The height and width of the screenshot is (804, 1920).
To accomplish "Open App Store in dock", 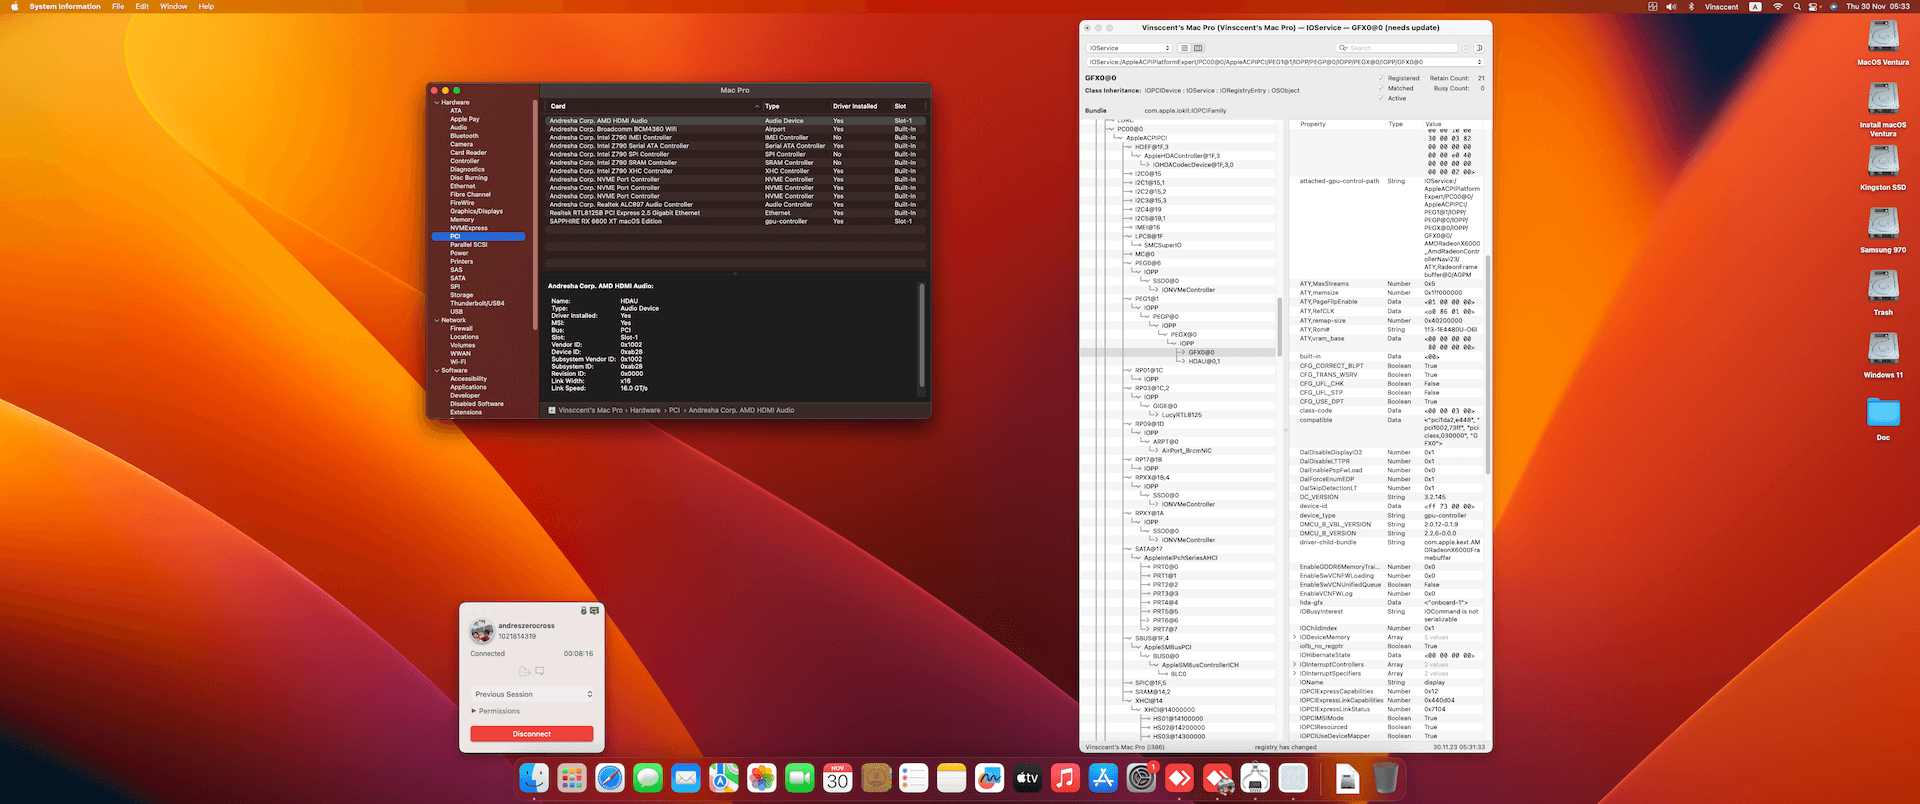I will [x=1103, y=778].
